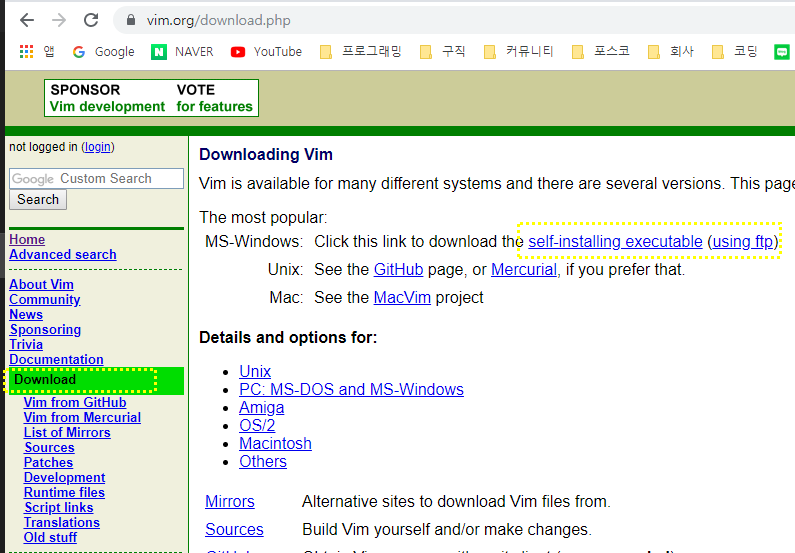The image size is (795, 553).
Task: Open the Amiga details link
Action: [x=262, y=408]
